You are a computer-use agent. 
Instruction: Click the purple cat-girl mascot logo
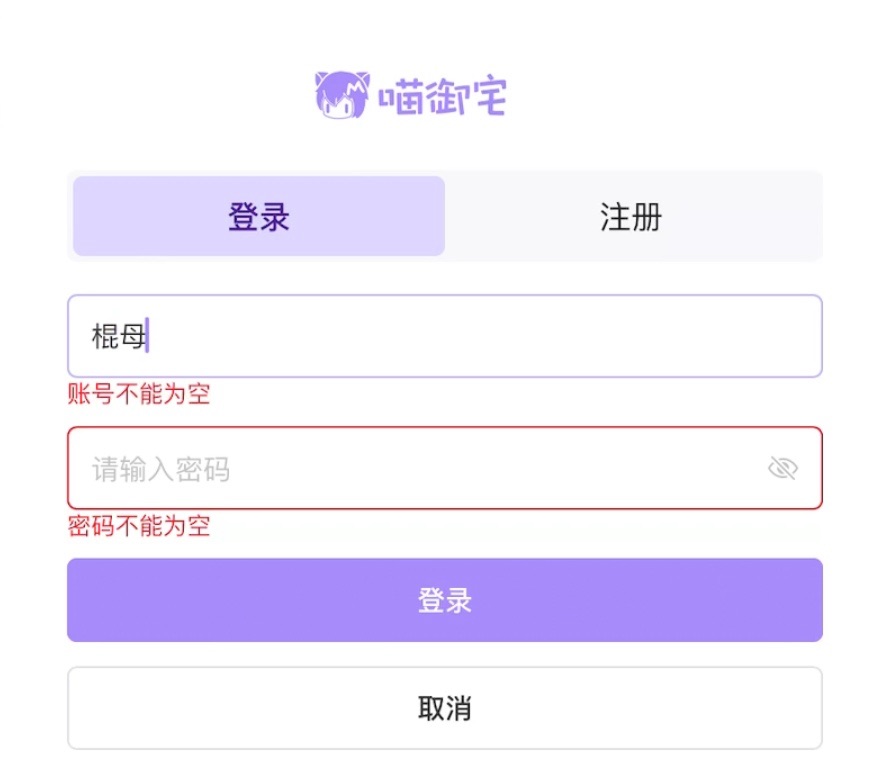click(342, 95)
